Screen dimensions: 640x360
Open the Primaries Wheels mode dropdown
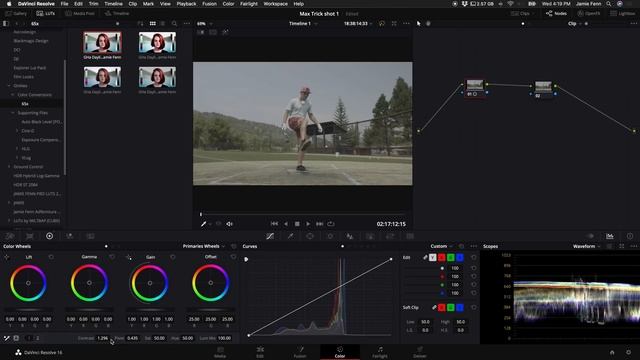click(204, 246)
